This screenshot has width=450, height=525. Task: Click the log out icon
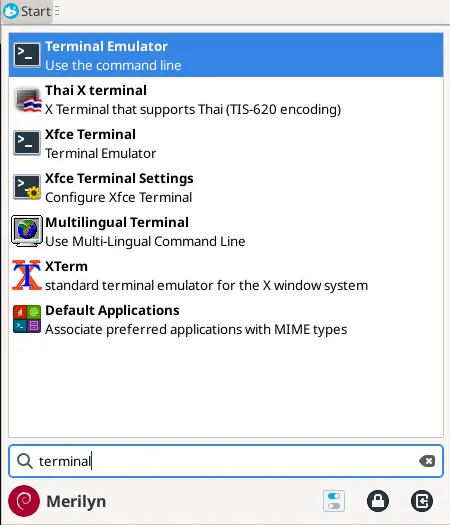coord(422,501)
